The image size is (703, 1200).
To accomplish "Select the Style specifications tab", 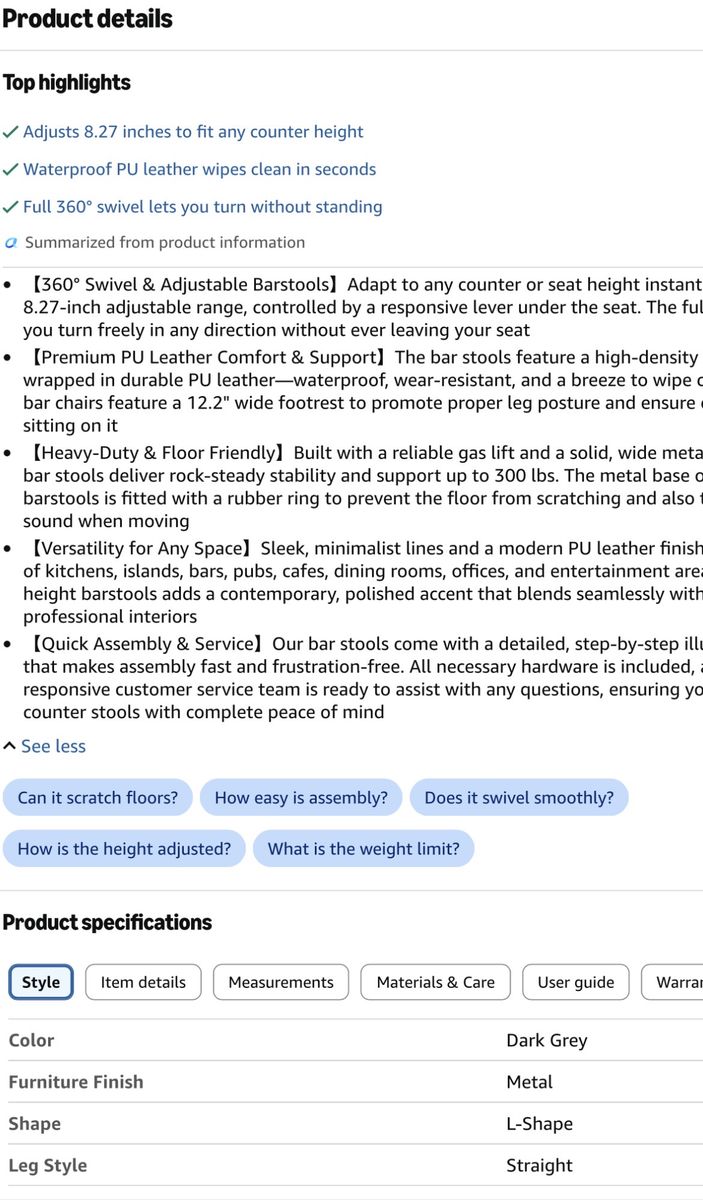I will click(x=41, y=982).
